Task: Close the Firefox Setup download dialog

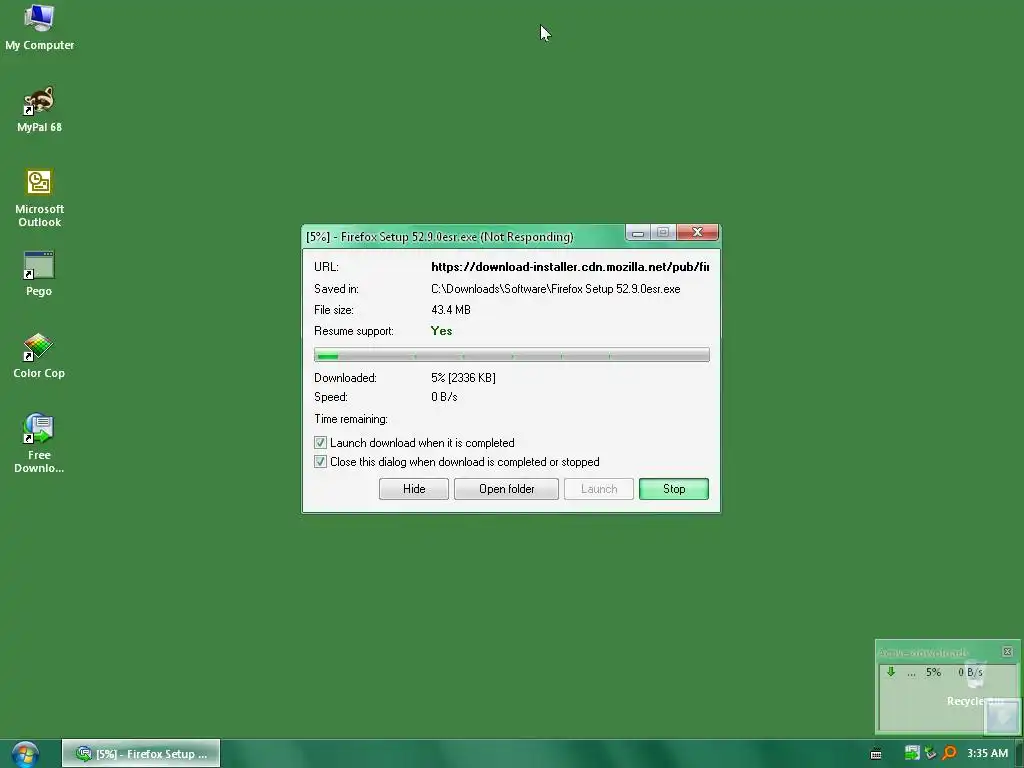Action: (697, 232)
